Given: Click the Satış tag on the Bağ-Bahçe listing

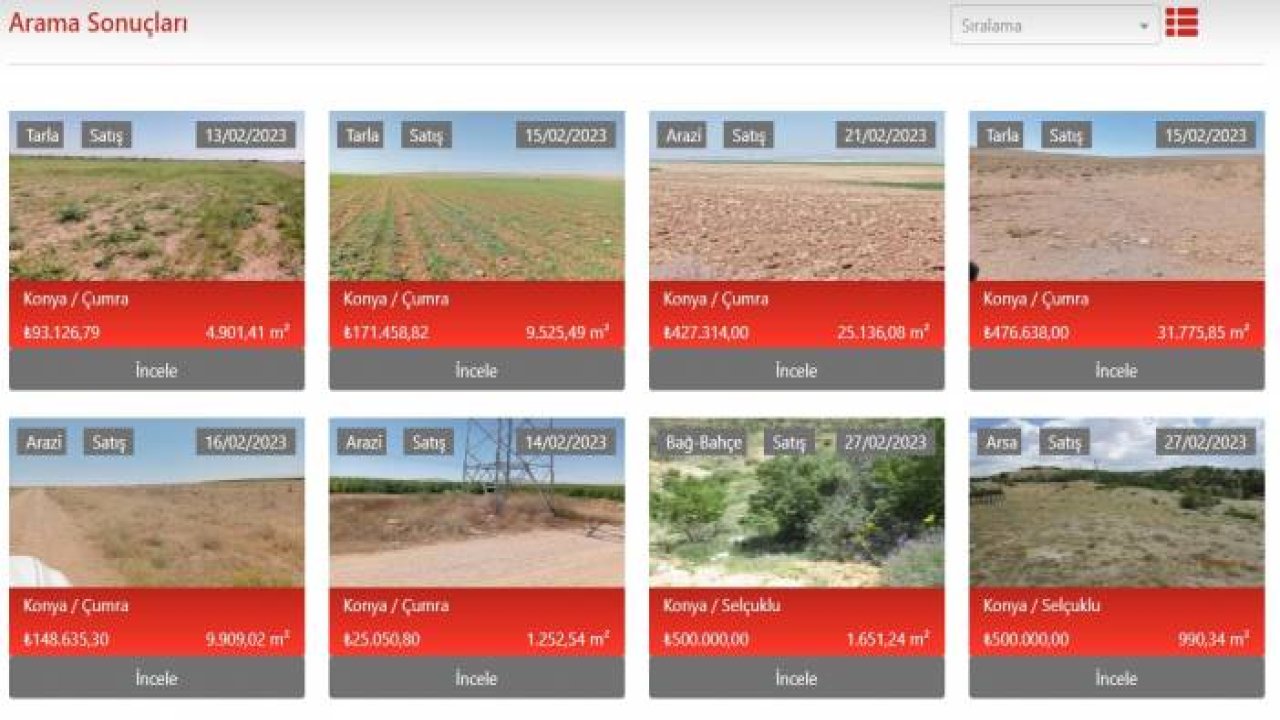Looking at the screenshot, I should (x=788, y=442).
